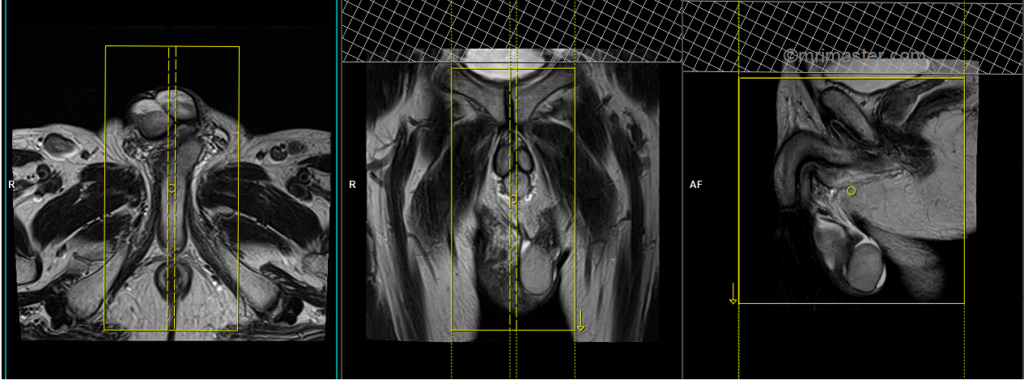This screenshot has width=1024, height=380.
Task: Click the slice direction arrow in sagittal view
Action: coord(733,293)
